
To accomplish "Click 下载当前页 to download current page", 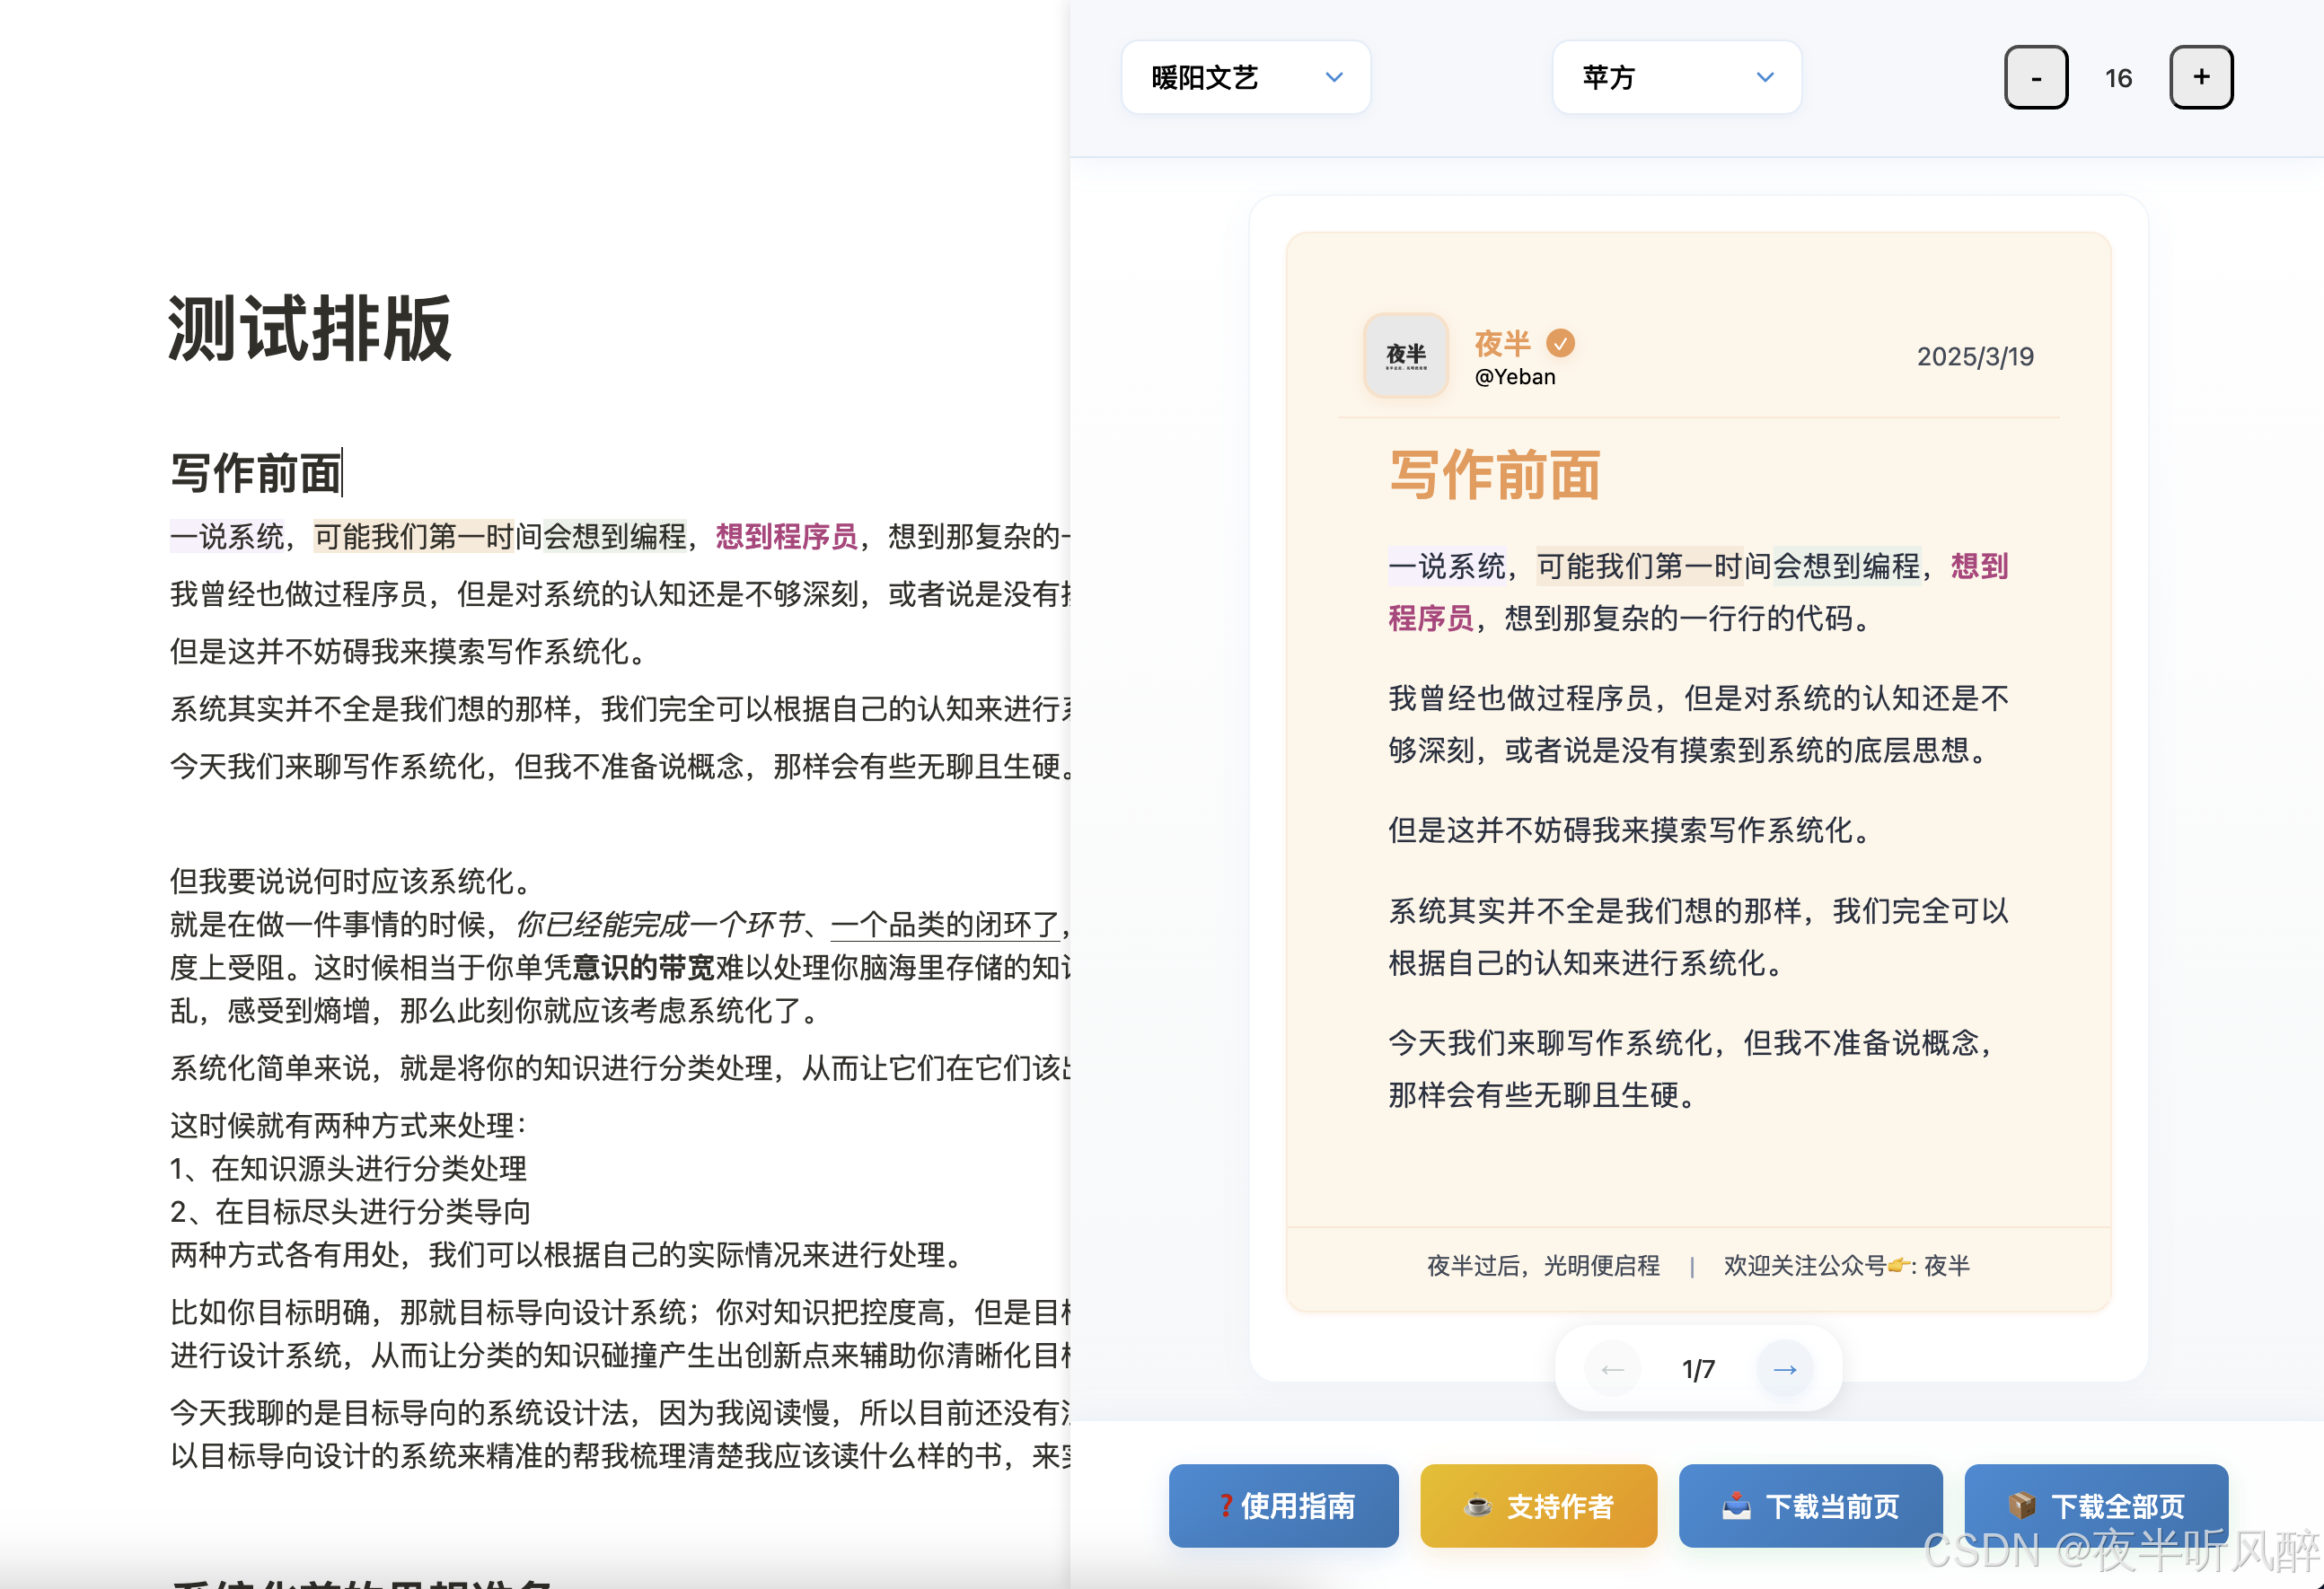I will coord(1810,1505).
